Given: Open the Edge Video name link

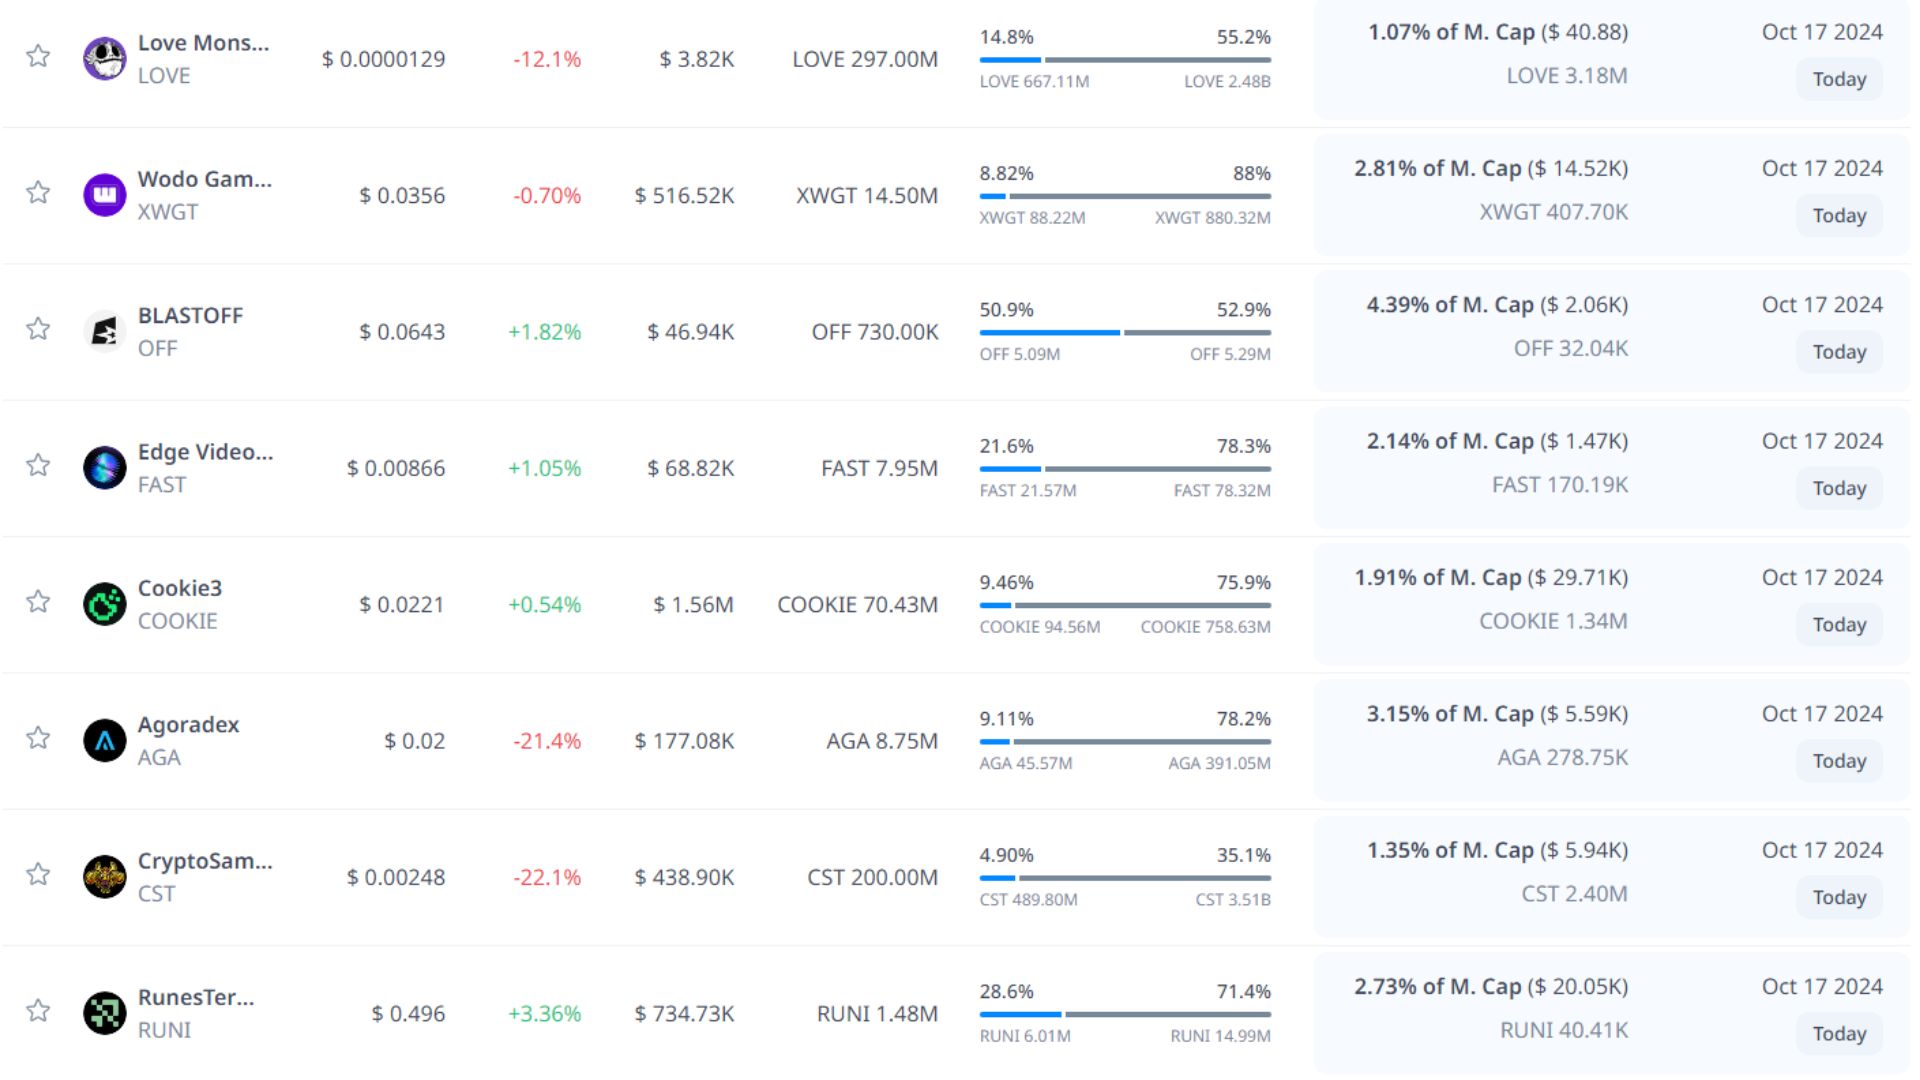Looking at the screenshot, I should (204, 452).
